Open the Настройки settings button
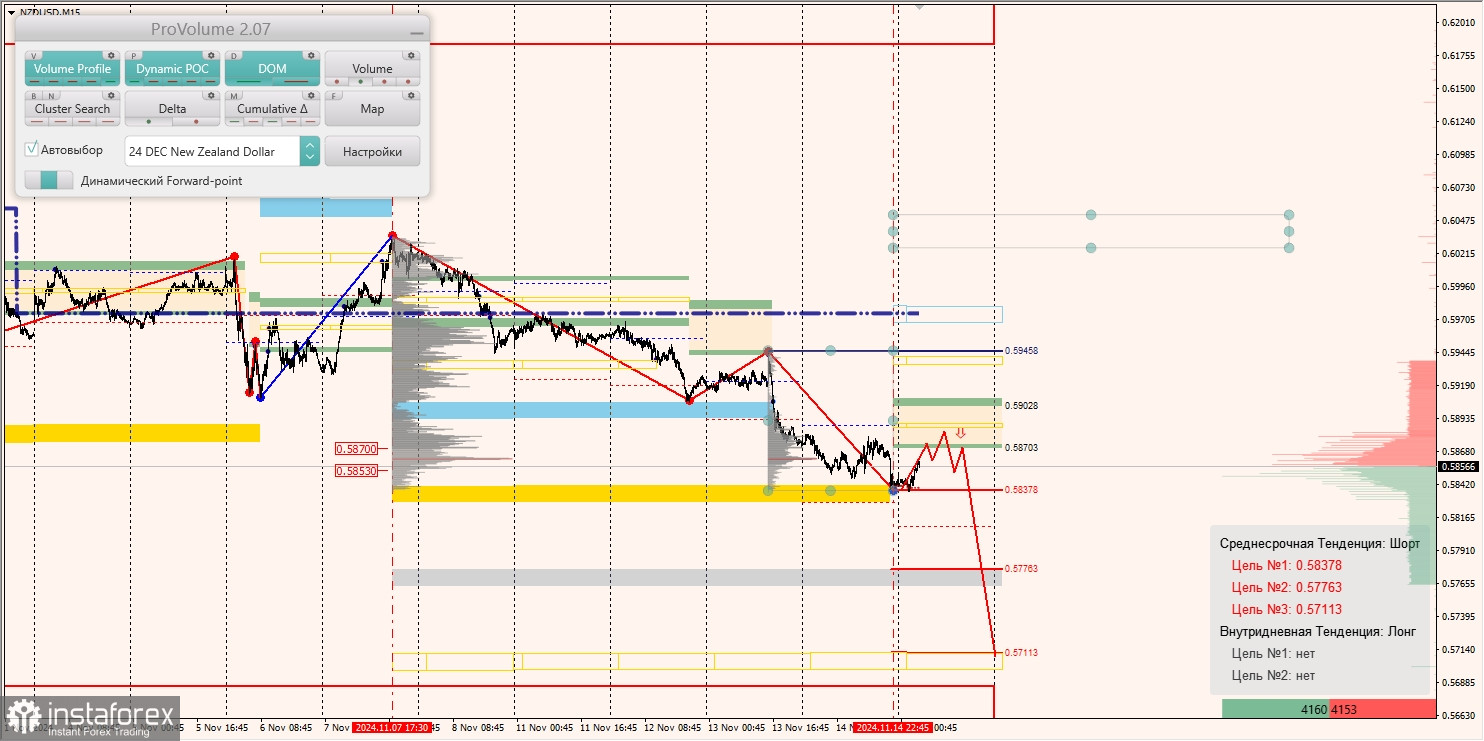 click(x=372, y=151)
